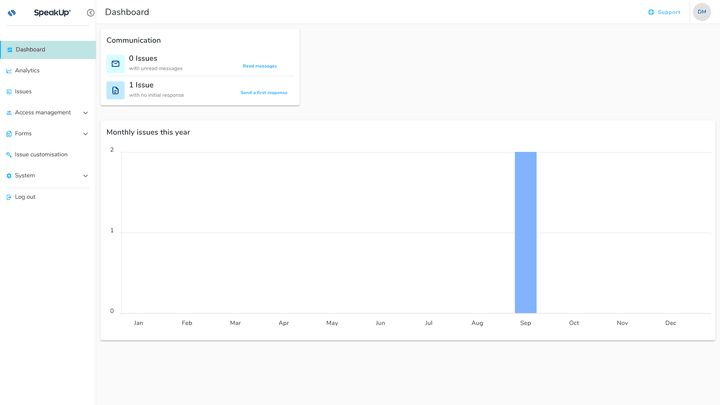Click the envelope unread messages icon
The height and width of the screenshot is (405, 720).
(x=116, y=64)
